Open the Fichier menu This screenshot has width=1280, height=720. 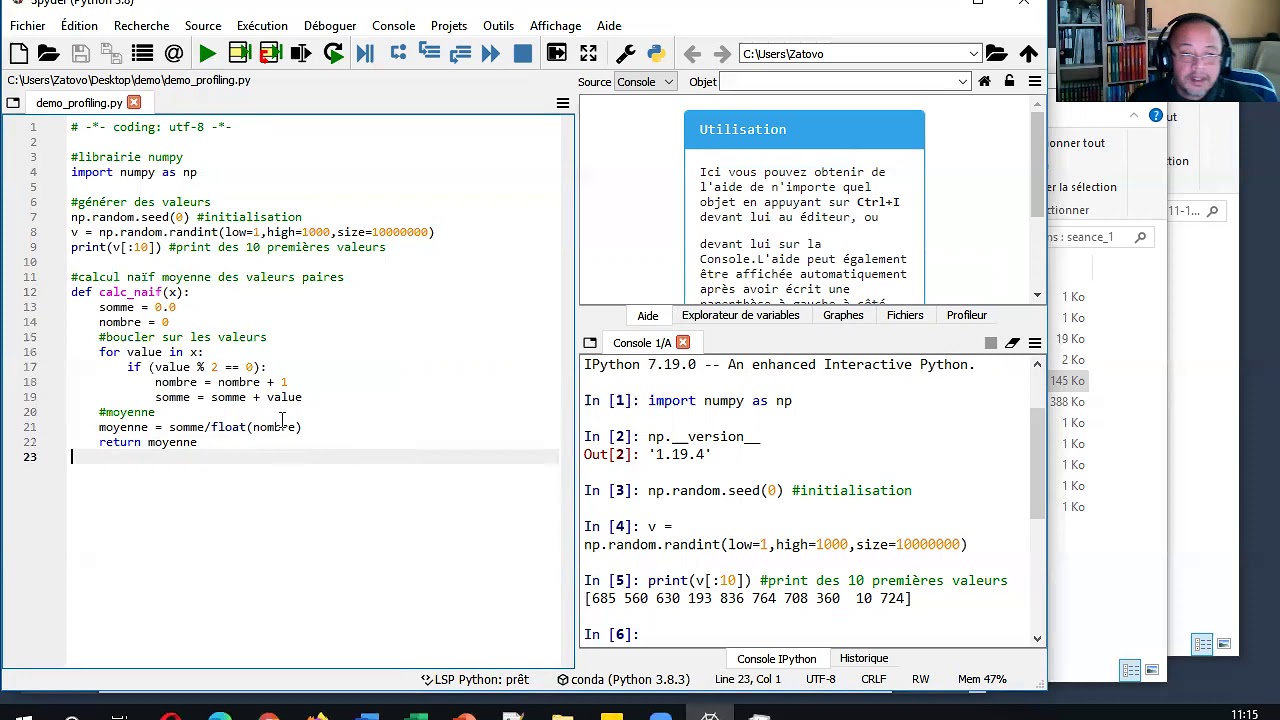pyautogui.click(x=27, y=26)
